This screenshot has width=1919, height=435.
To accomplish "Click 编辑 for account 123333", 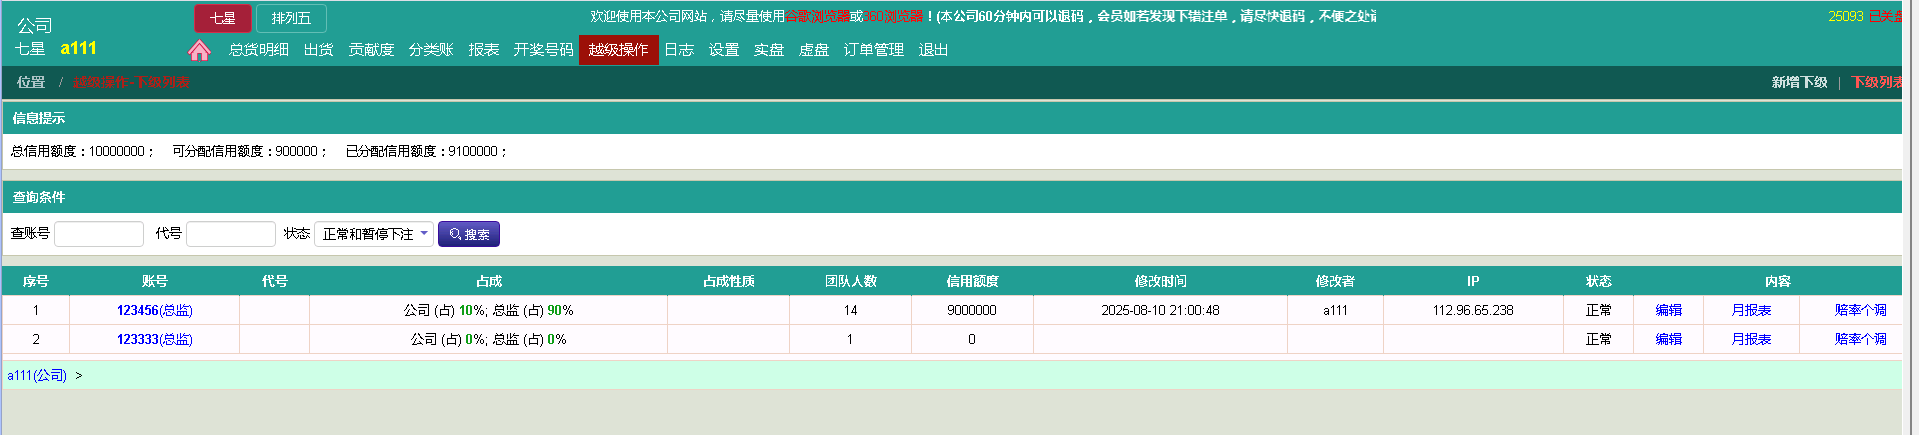I will tap(1669, 339).
